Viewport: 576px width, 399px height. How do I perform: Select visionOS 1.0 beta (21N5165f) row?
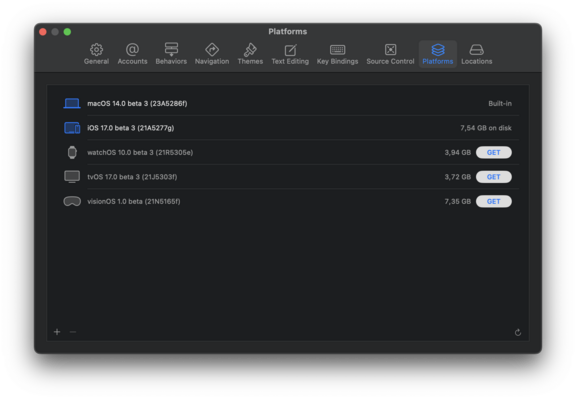click(288, 201)
